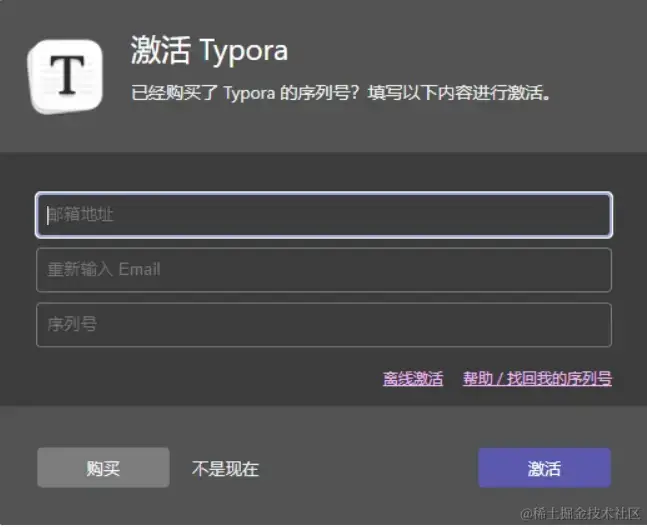Click the 购买 purchase button
Screen dimensions: 647x527
pyautogui.click(x=103, y=468)
